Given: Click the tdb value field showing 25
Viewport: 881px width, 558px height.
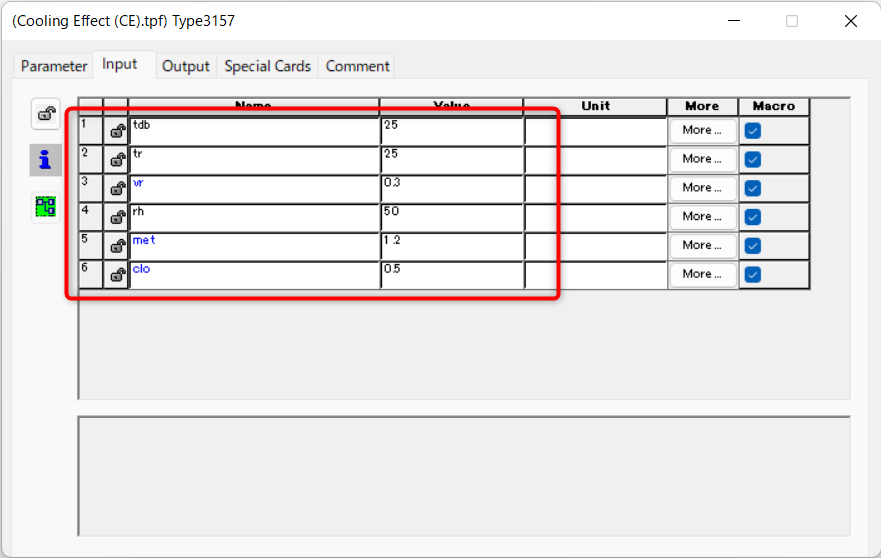Looking at the screenshot, I should (x=452, y=131).
